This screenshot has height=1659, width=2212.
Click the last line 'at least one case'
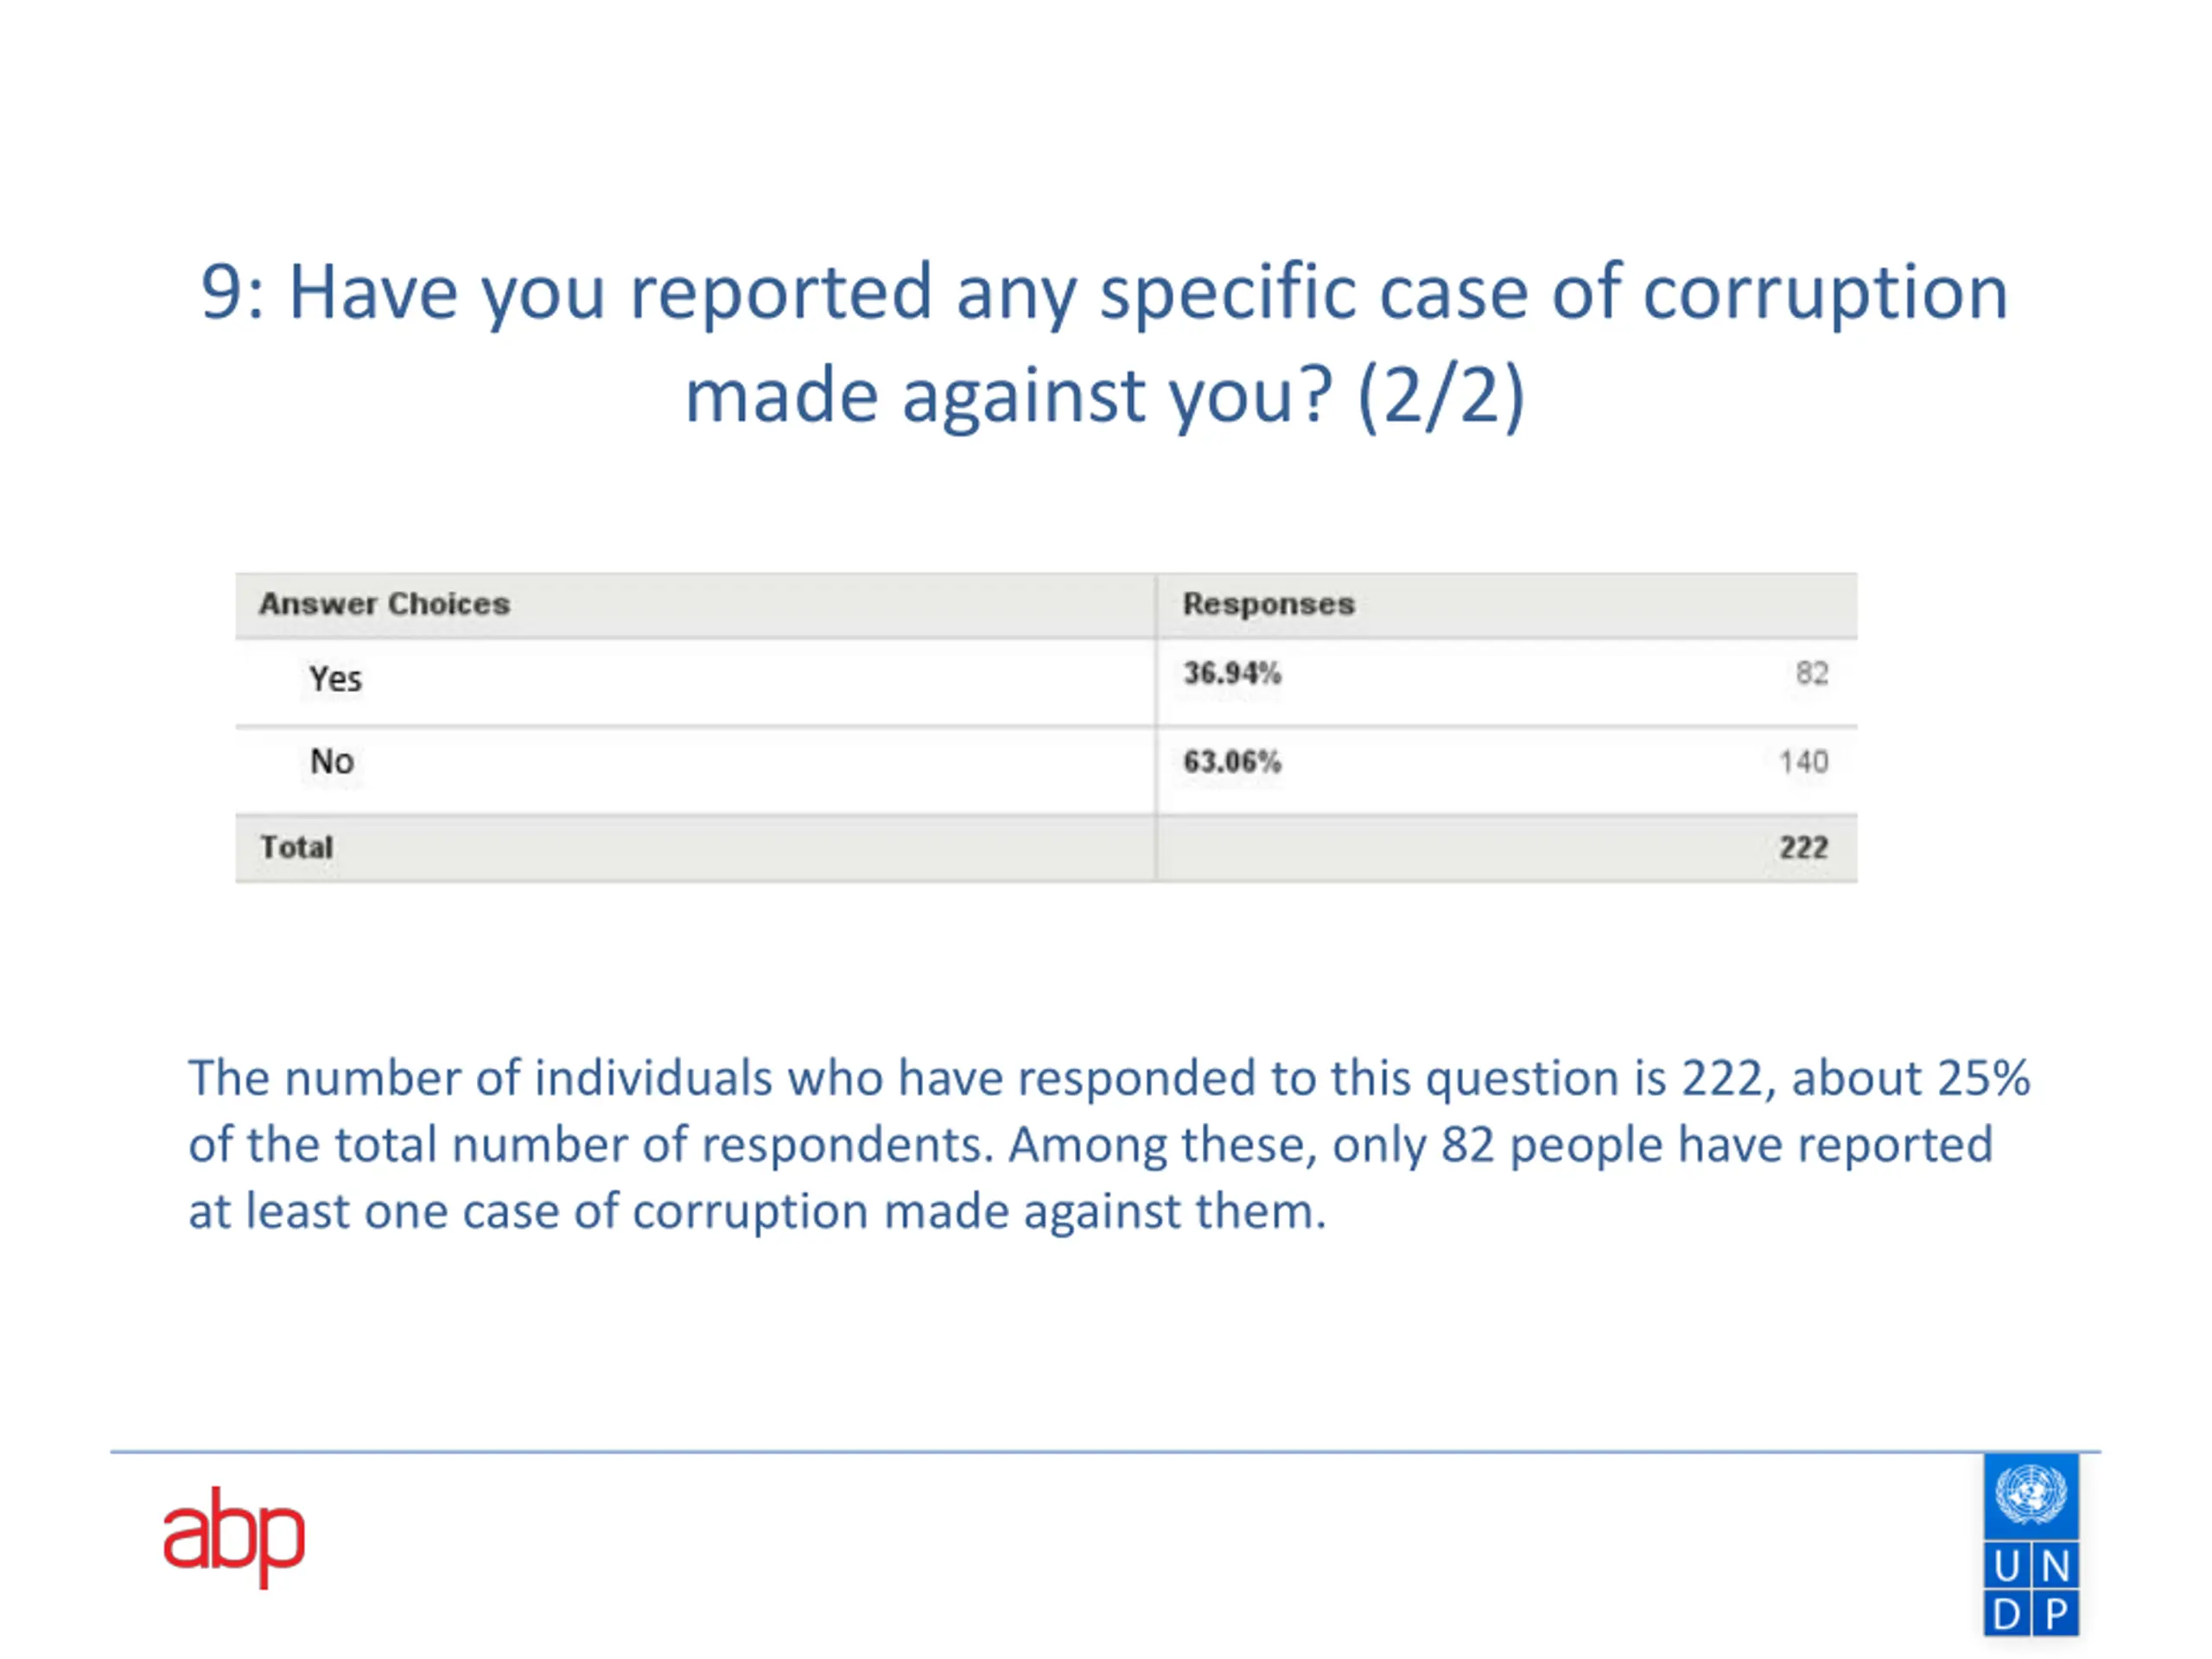(757, 1211)
